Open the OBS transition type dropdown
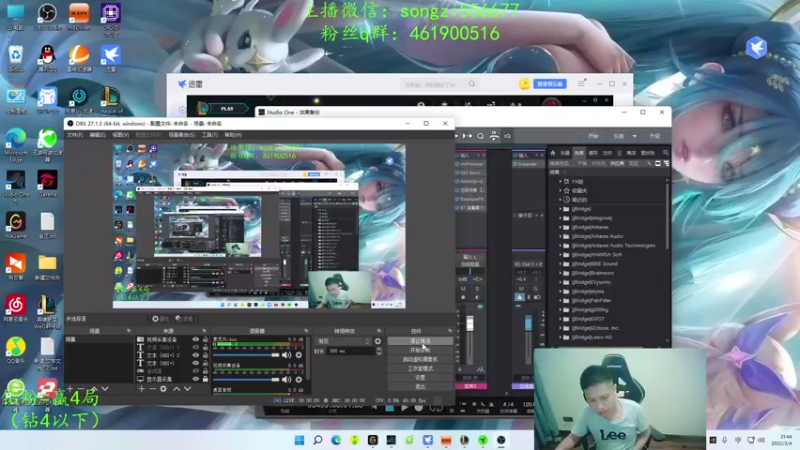 coord(343,341)
